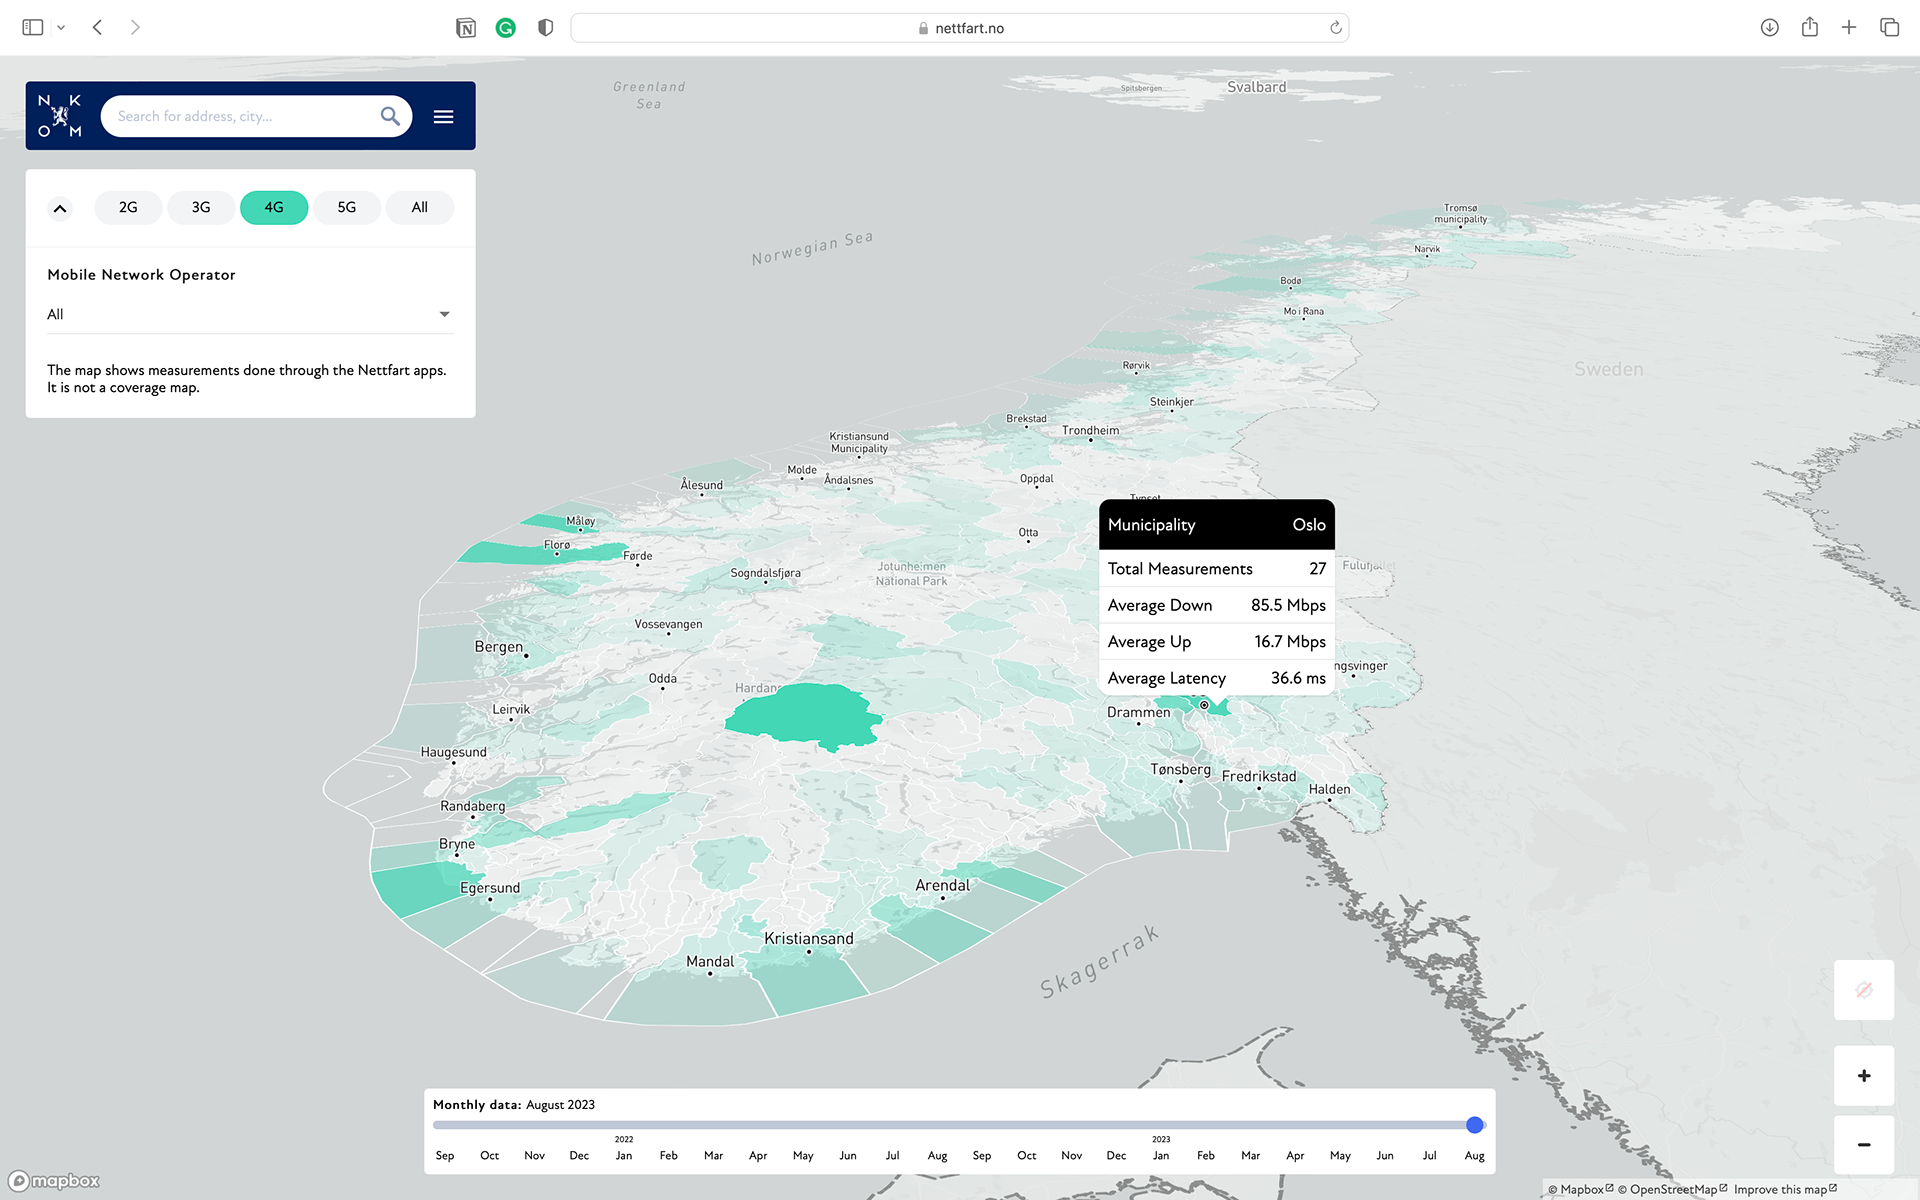Reload the page in the address bar
Screen dimensions: 1920x1200
tap(1335, 28)
